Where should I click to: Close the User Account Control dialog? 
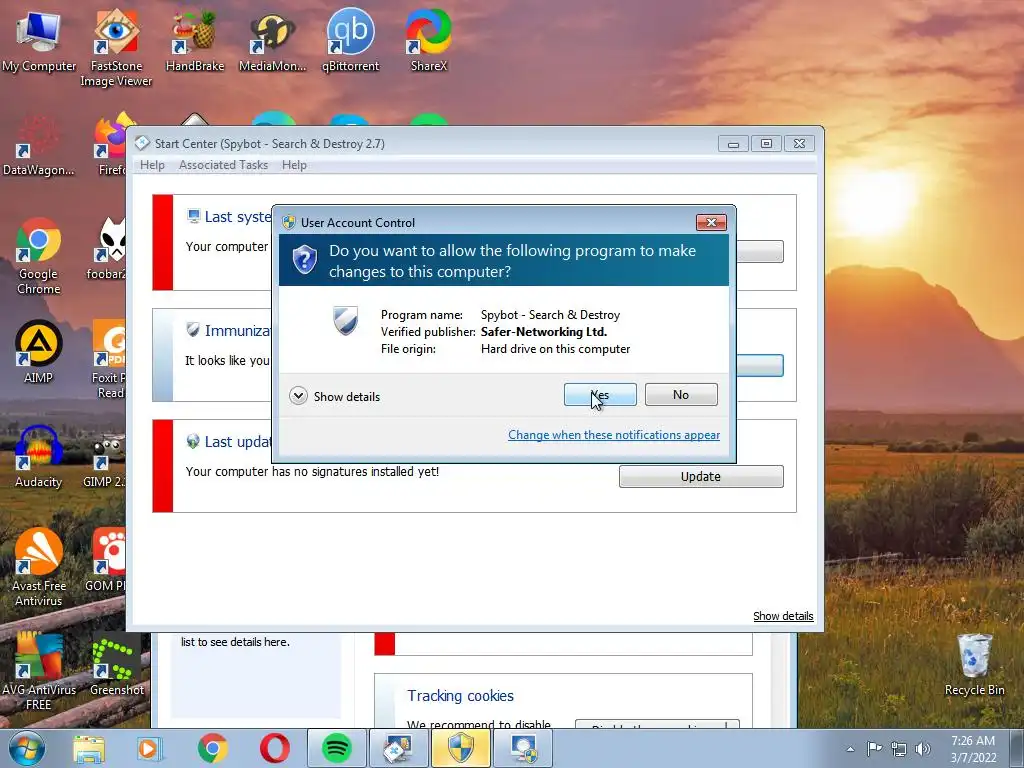pos(711,223)
